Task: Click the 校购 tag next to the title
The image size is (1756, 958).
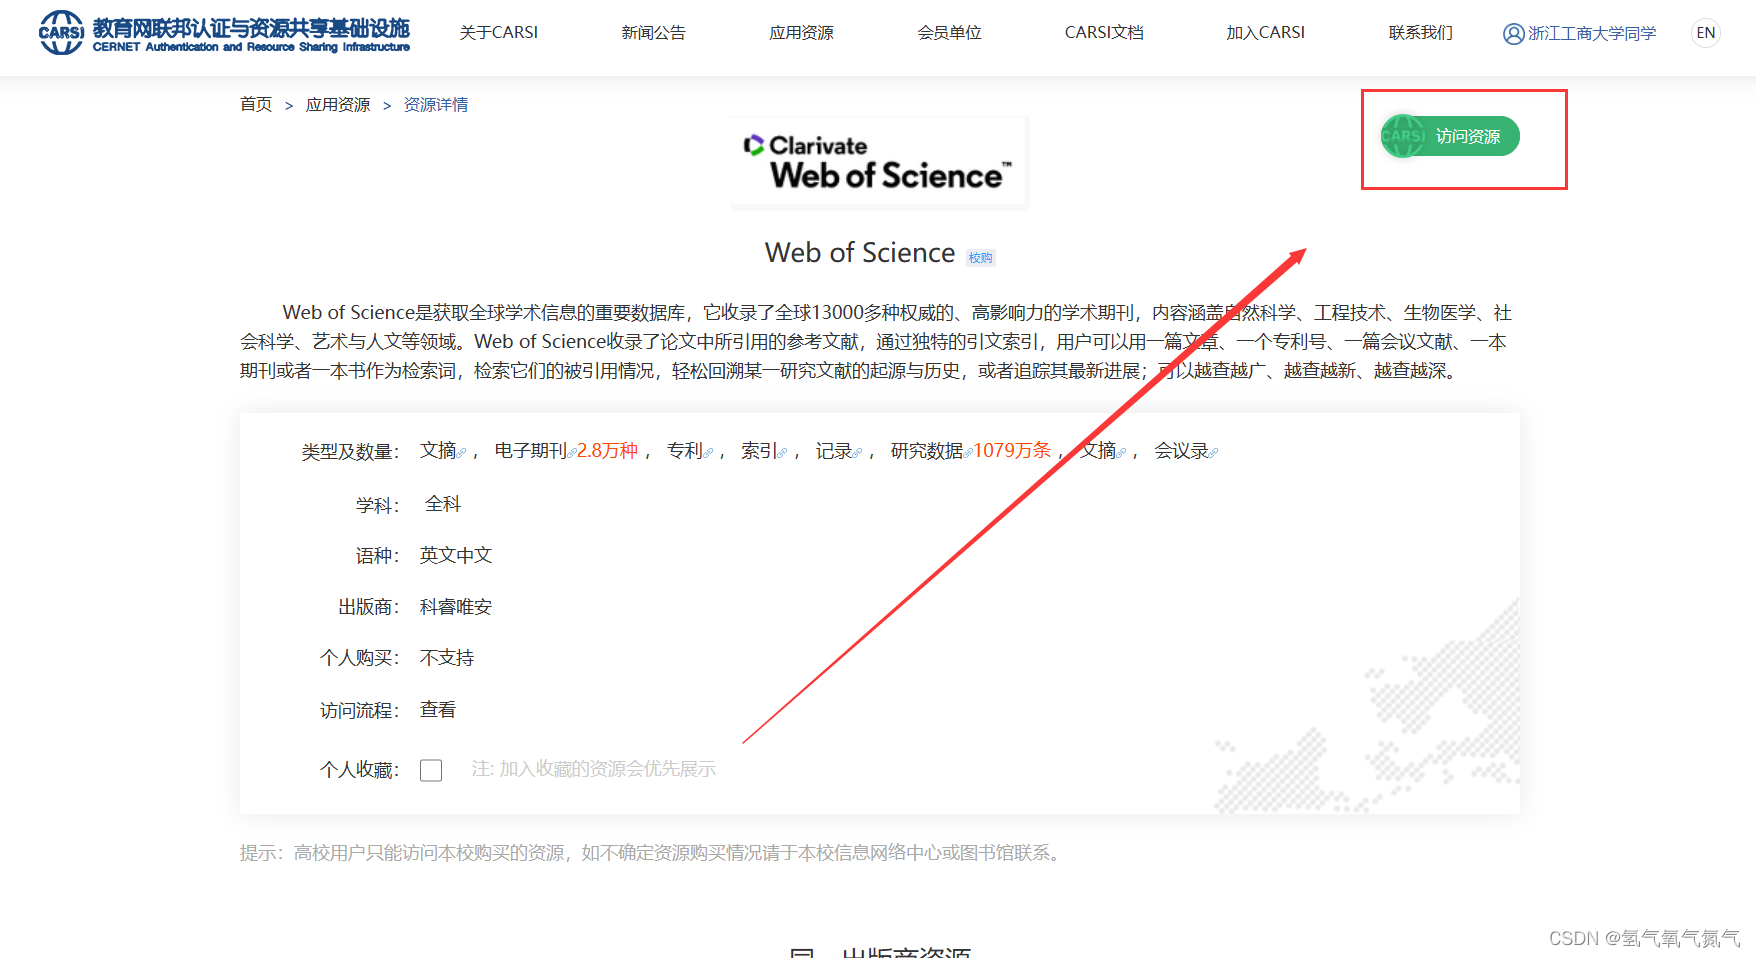Action: [x=980, y=258]
